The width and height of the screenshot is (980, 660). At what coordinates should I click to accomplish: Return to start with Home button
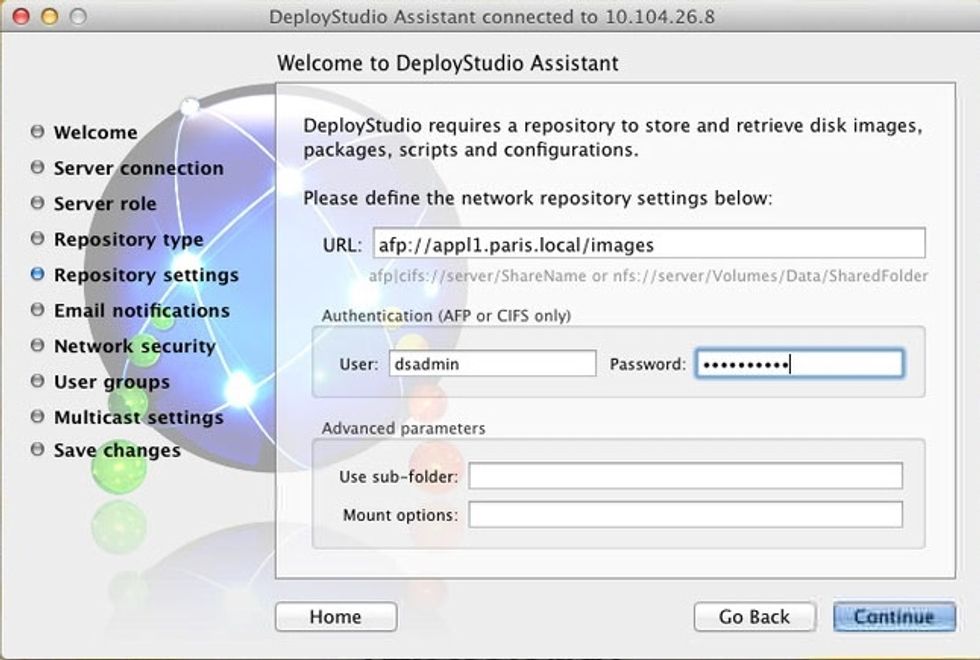(335, 617)
